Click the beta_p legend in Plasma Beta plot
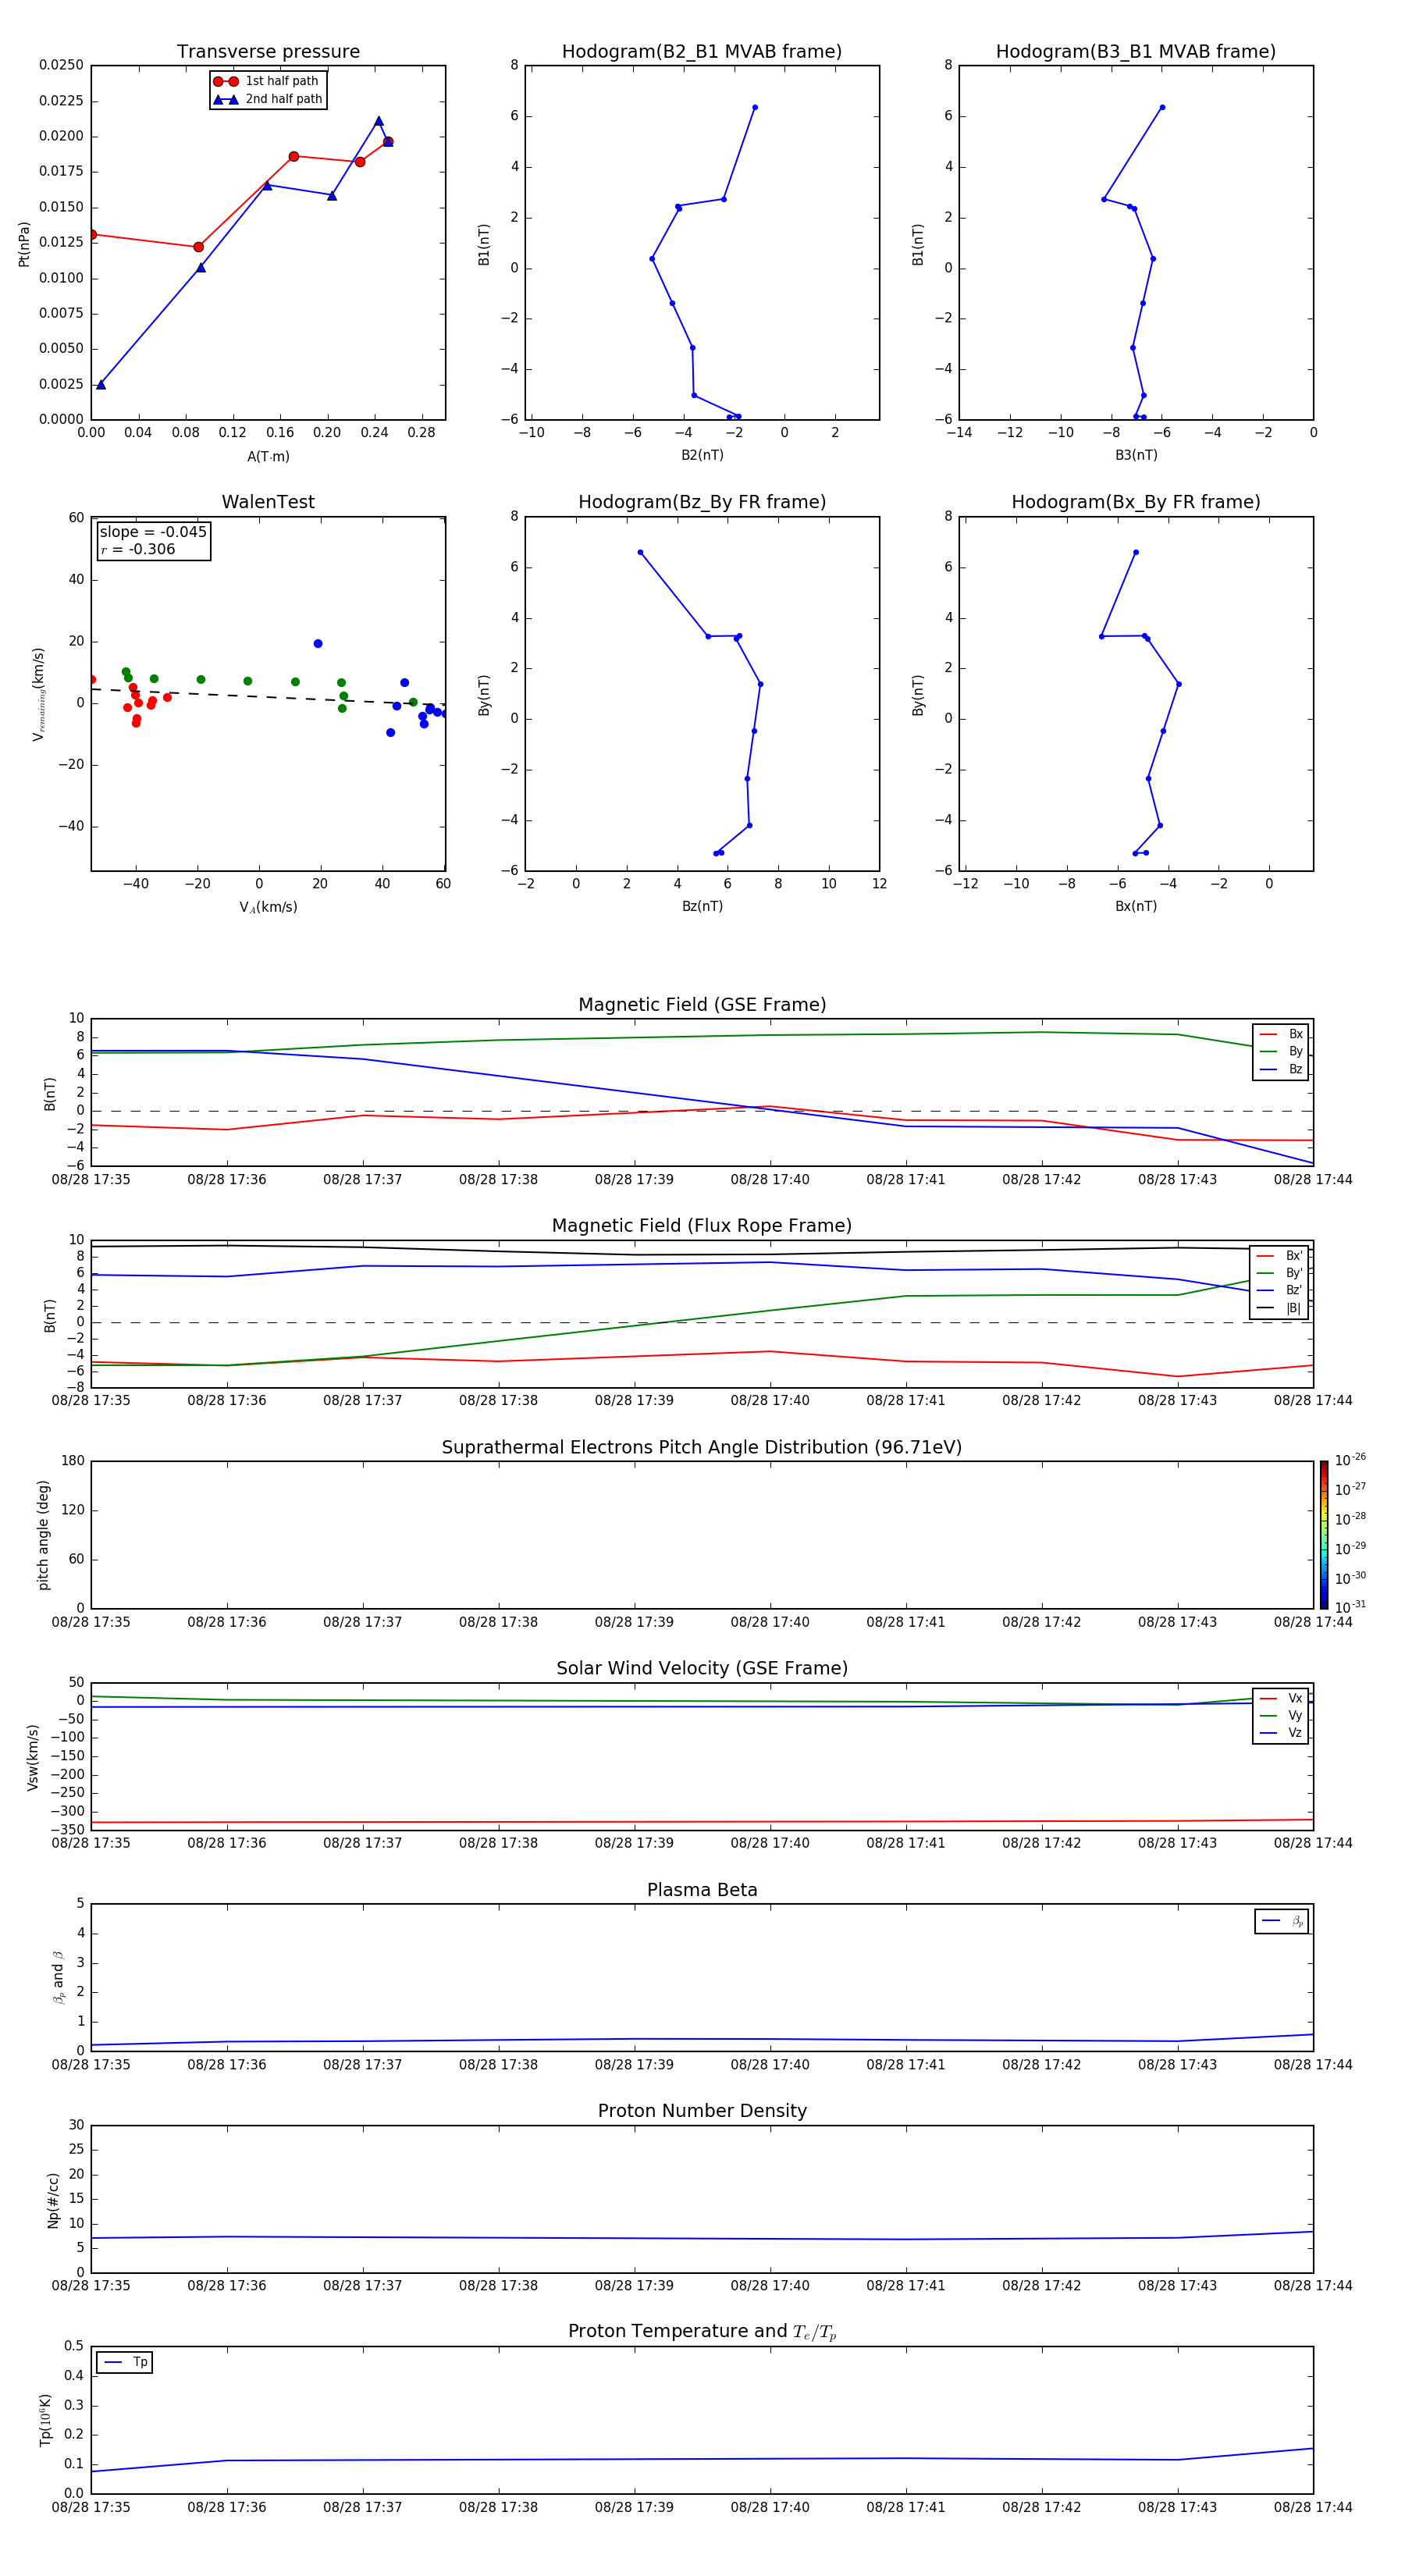Image resolution: width=1405 pixels, height=2576 pixels. point(1282,1921)
